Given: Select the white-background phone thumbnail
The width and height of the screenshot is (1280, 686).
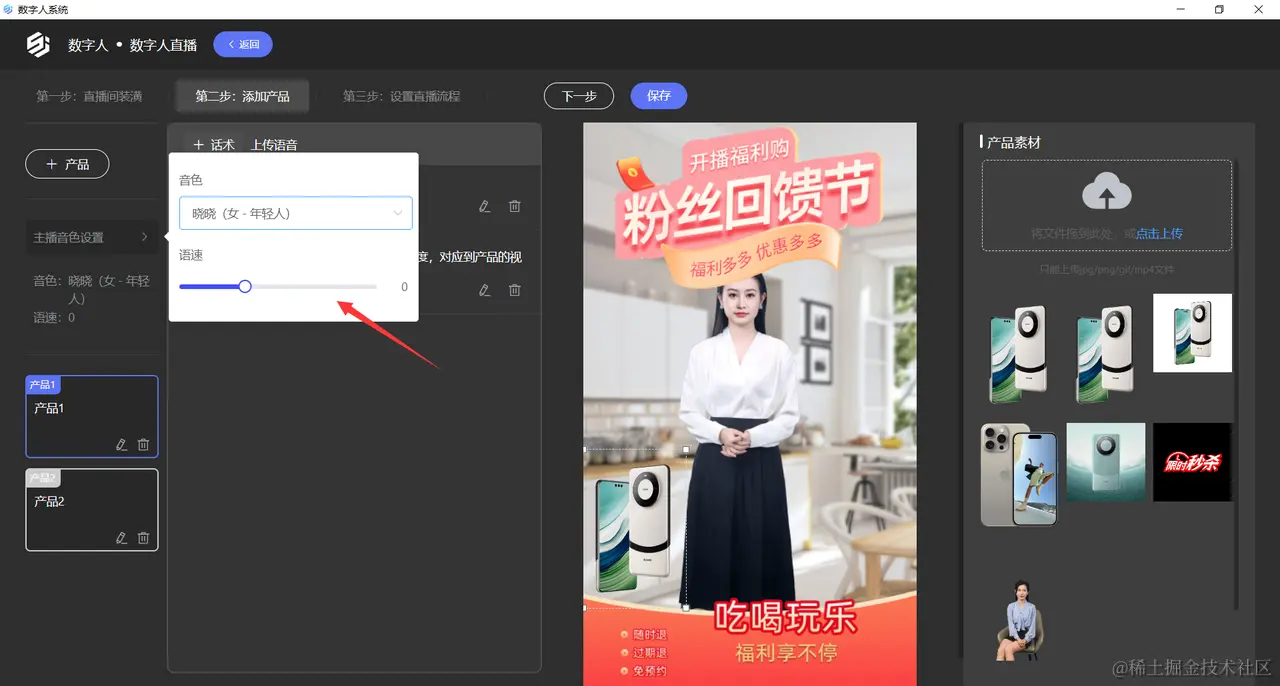Looking at the screenshot, I should click(x=1192, y=333).
